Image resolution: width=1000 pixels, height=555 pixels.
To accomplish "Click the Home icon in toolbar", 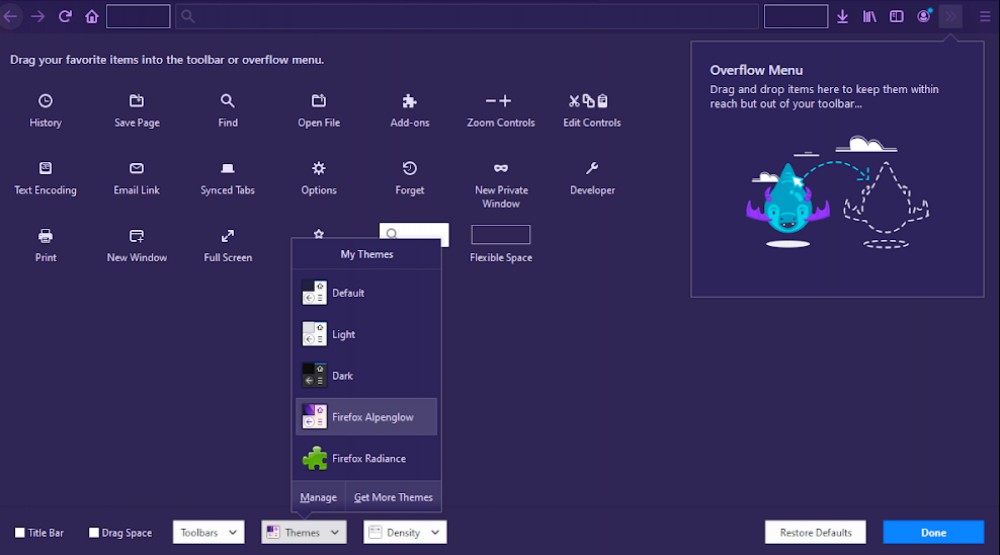I will click(92, 17).
